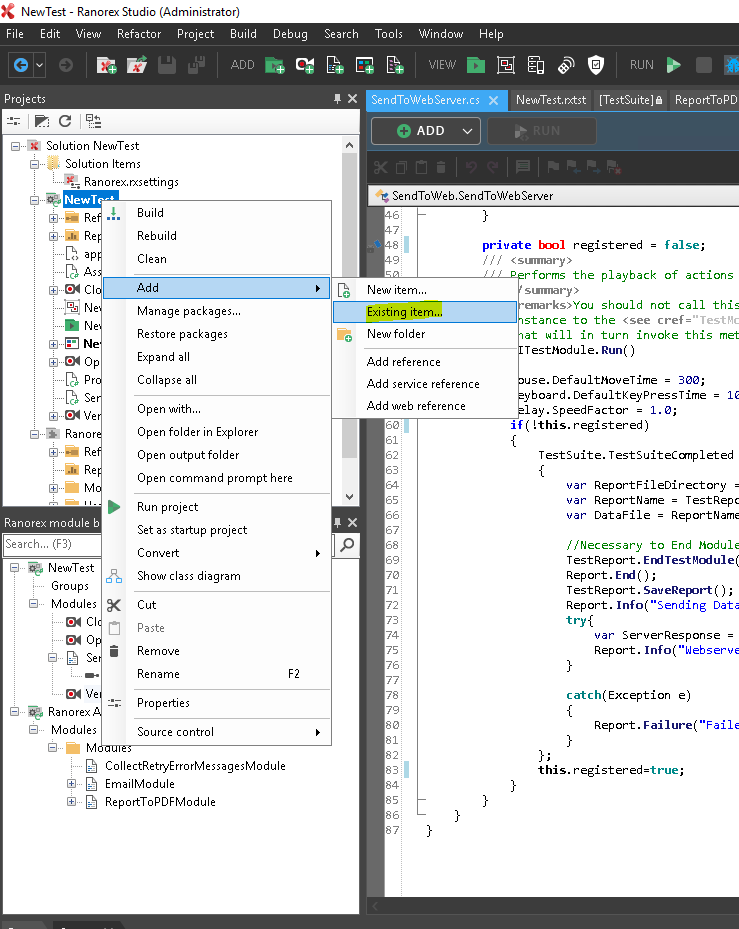The image size is (739, 929).
Task: Select CollectRetryErrorMessagesModule in module tree
Action: pos(195,766)
